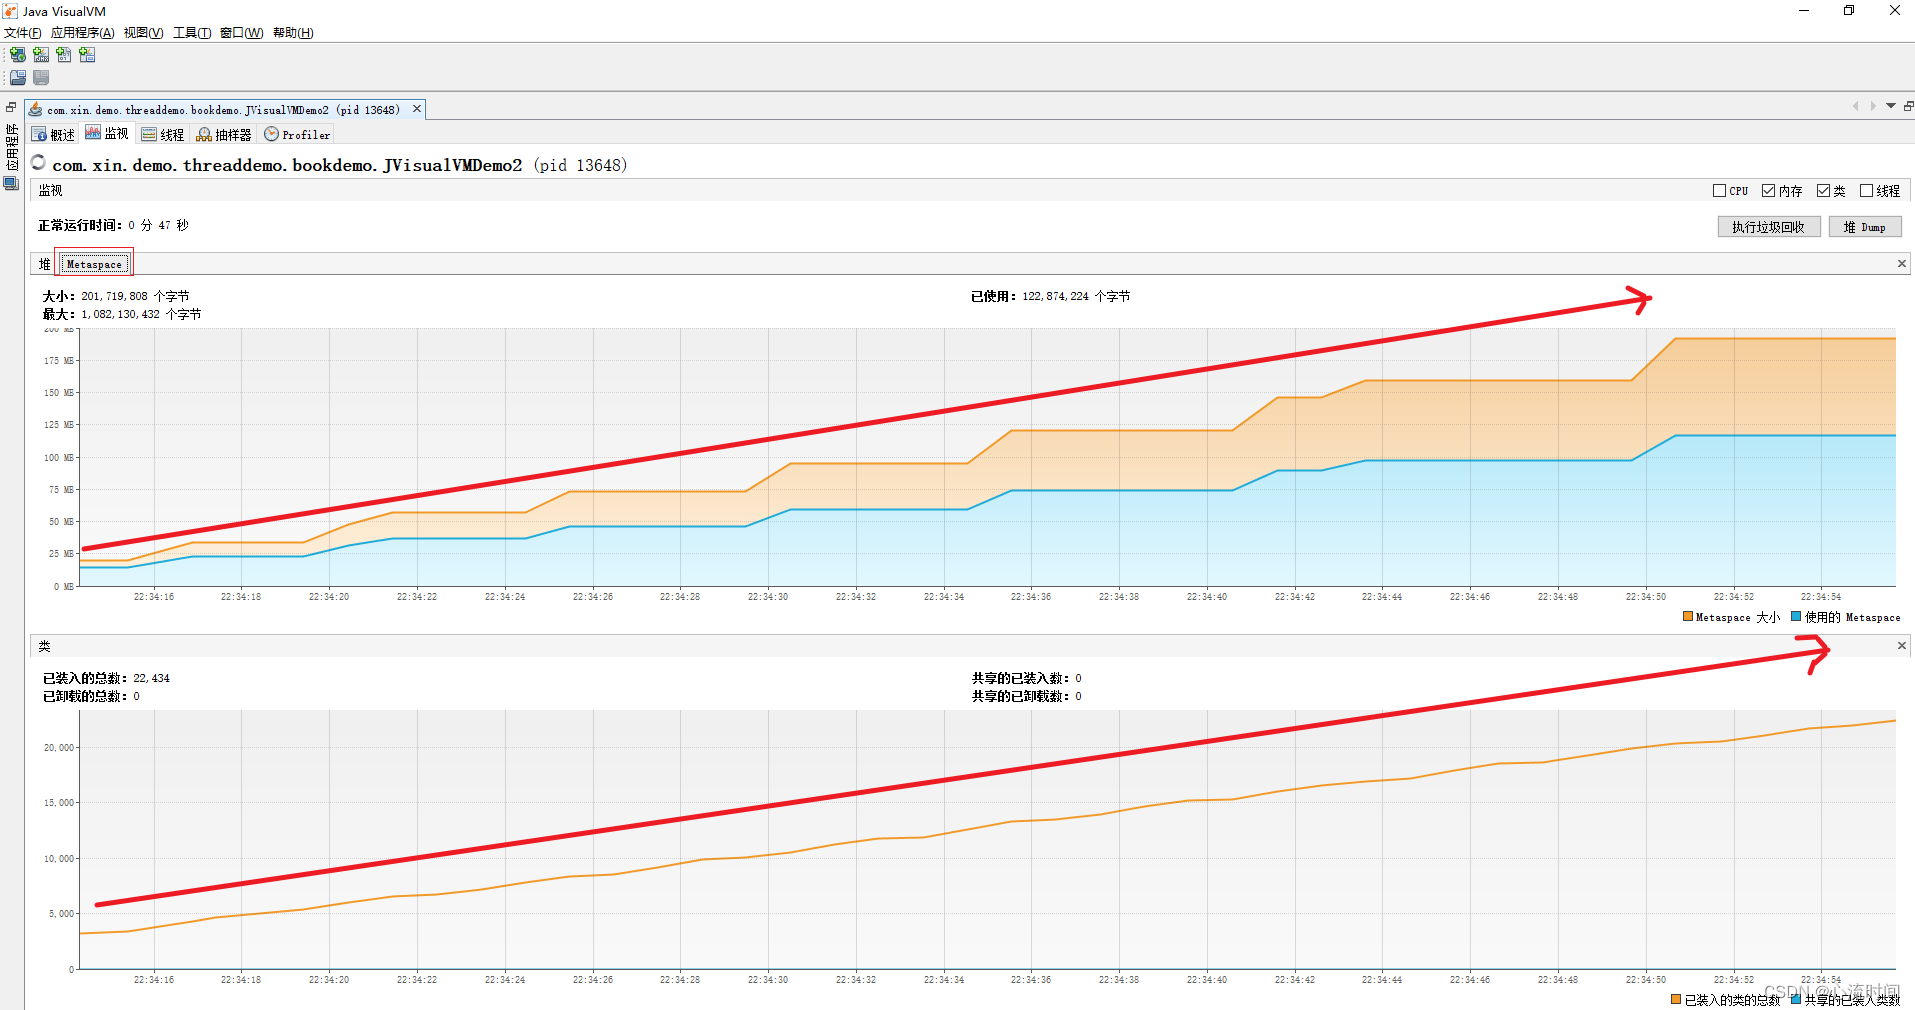
Task: Click the 共享的已卸载数: 0 text
Action: coord(1027,696)
